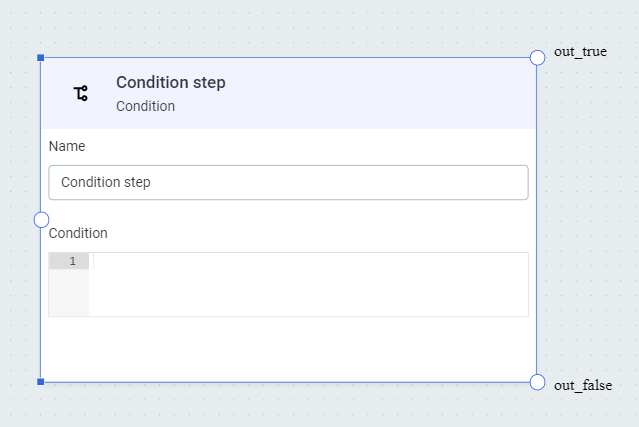639x427 pixels.
Task: Click the "Condition" label above the editor
Action: click(78, 233)
